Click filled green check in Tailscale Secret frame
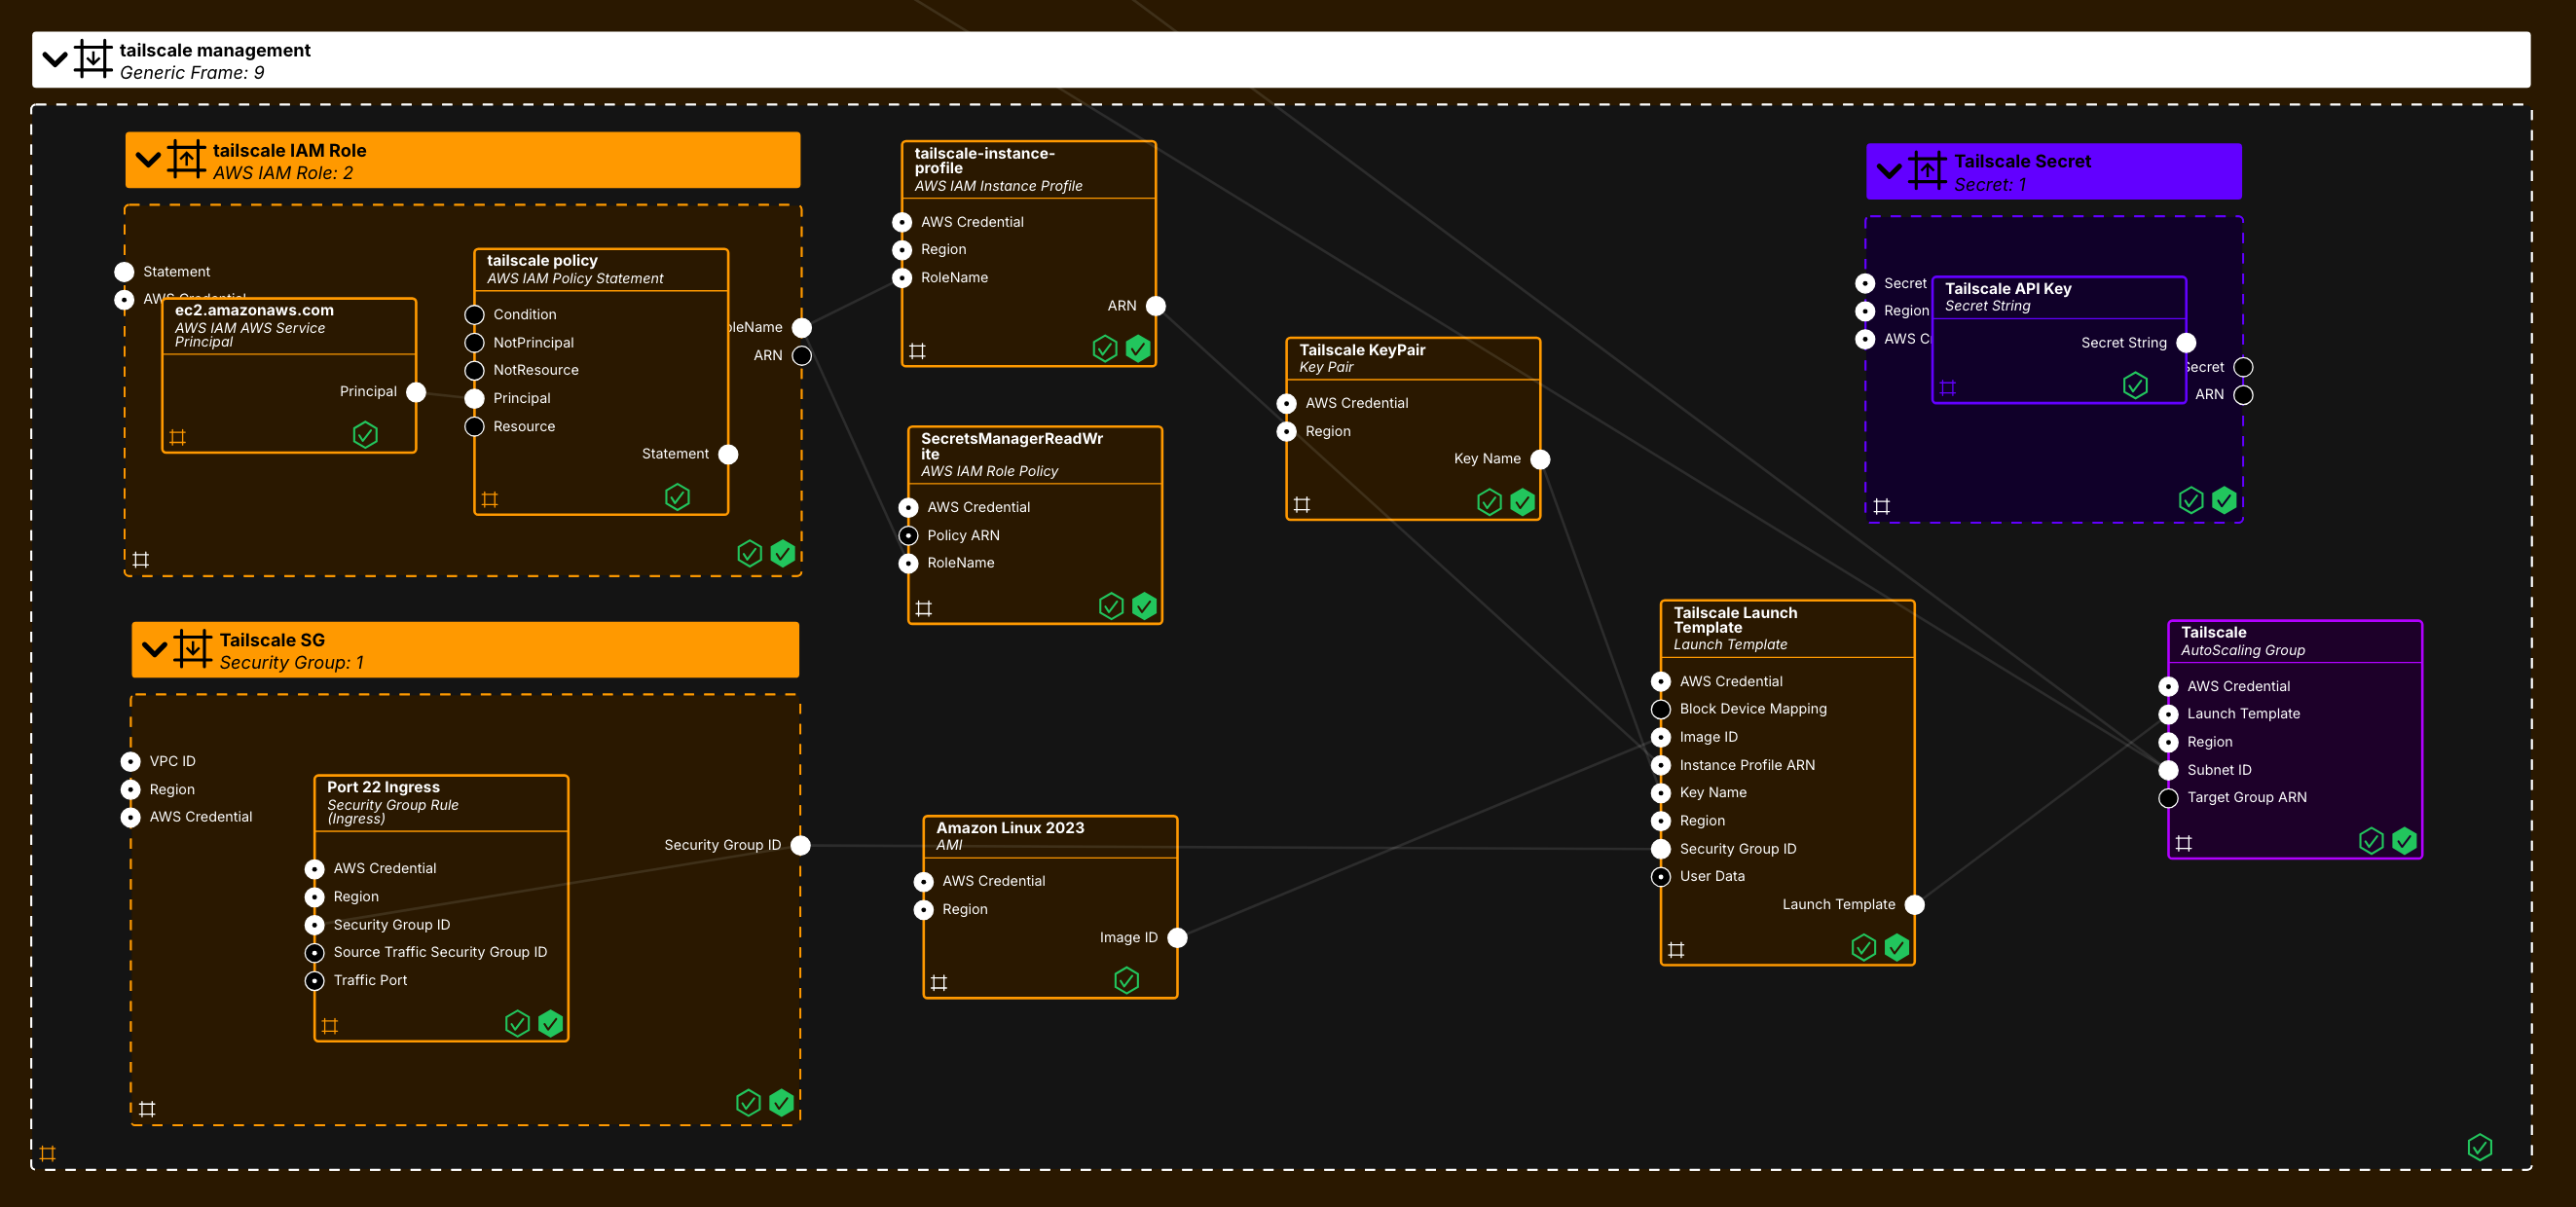 coord(2224,501)
